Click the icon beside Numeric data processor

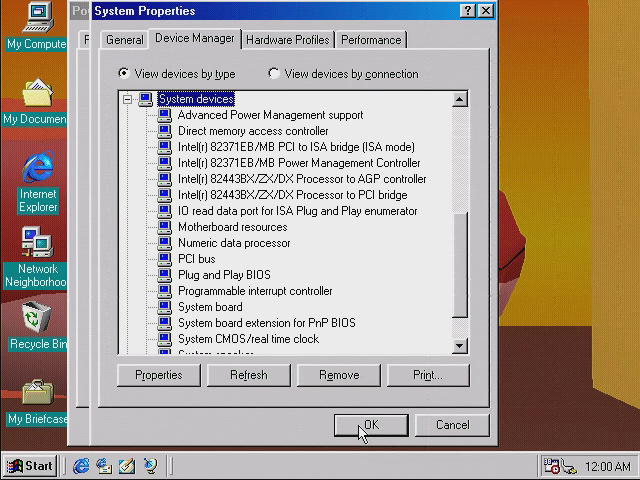pyautogui.click(x=164, y=243)
